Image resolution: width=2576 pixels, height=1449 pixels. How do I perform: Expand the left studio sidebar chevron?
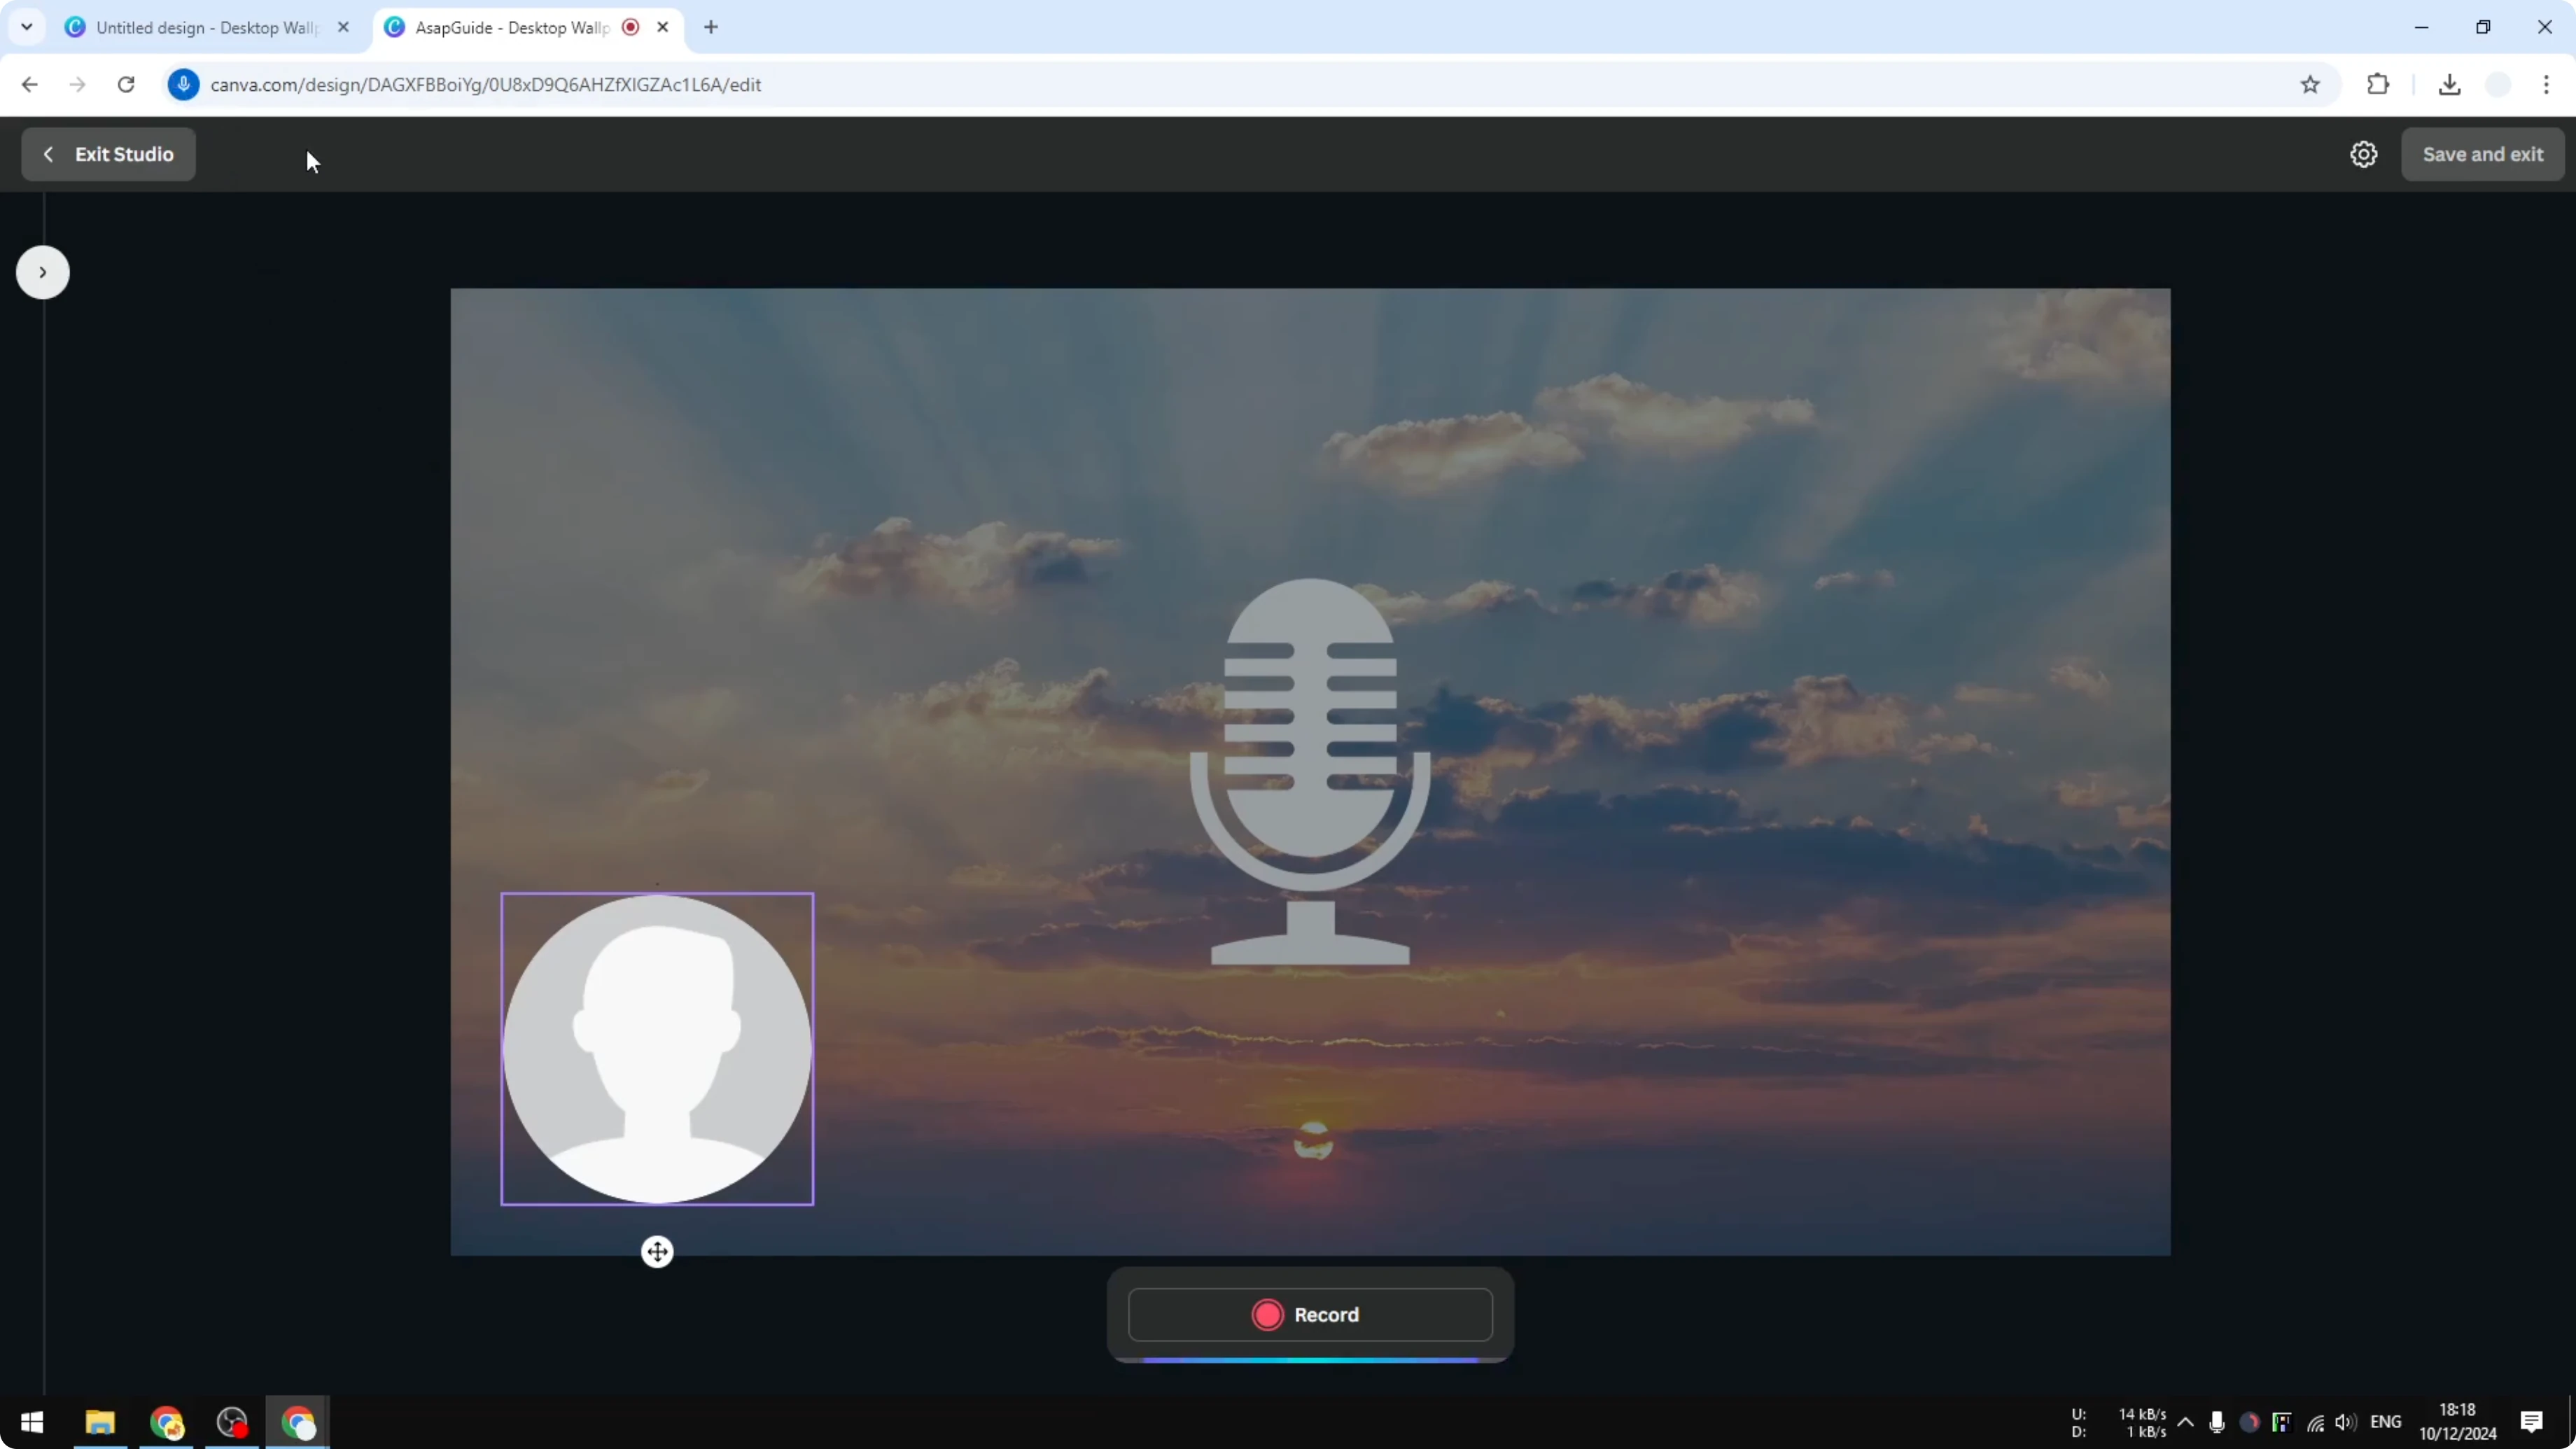[x=41, y=272]
